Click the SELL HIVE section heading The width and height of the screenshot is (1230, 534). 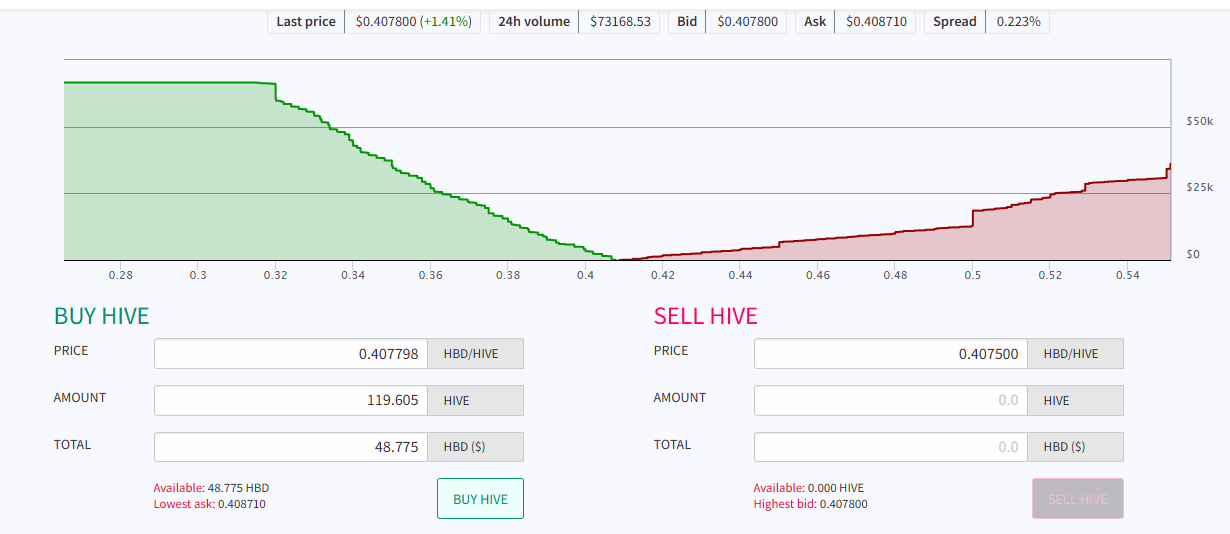706,316
